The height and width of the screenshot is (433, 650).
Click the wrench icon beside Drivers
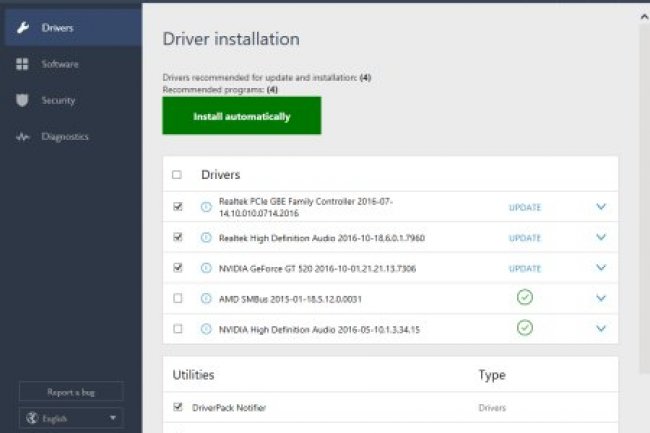22,28
